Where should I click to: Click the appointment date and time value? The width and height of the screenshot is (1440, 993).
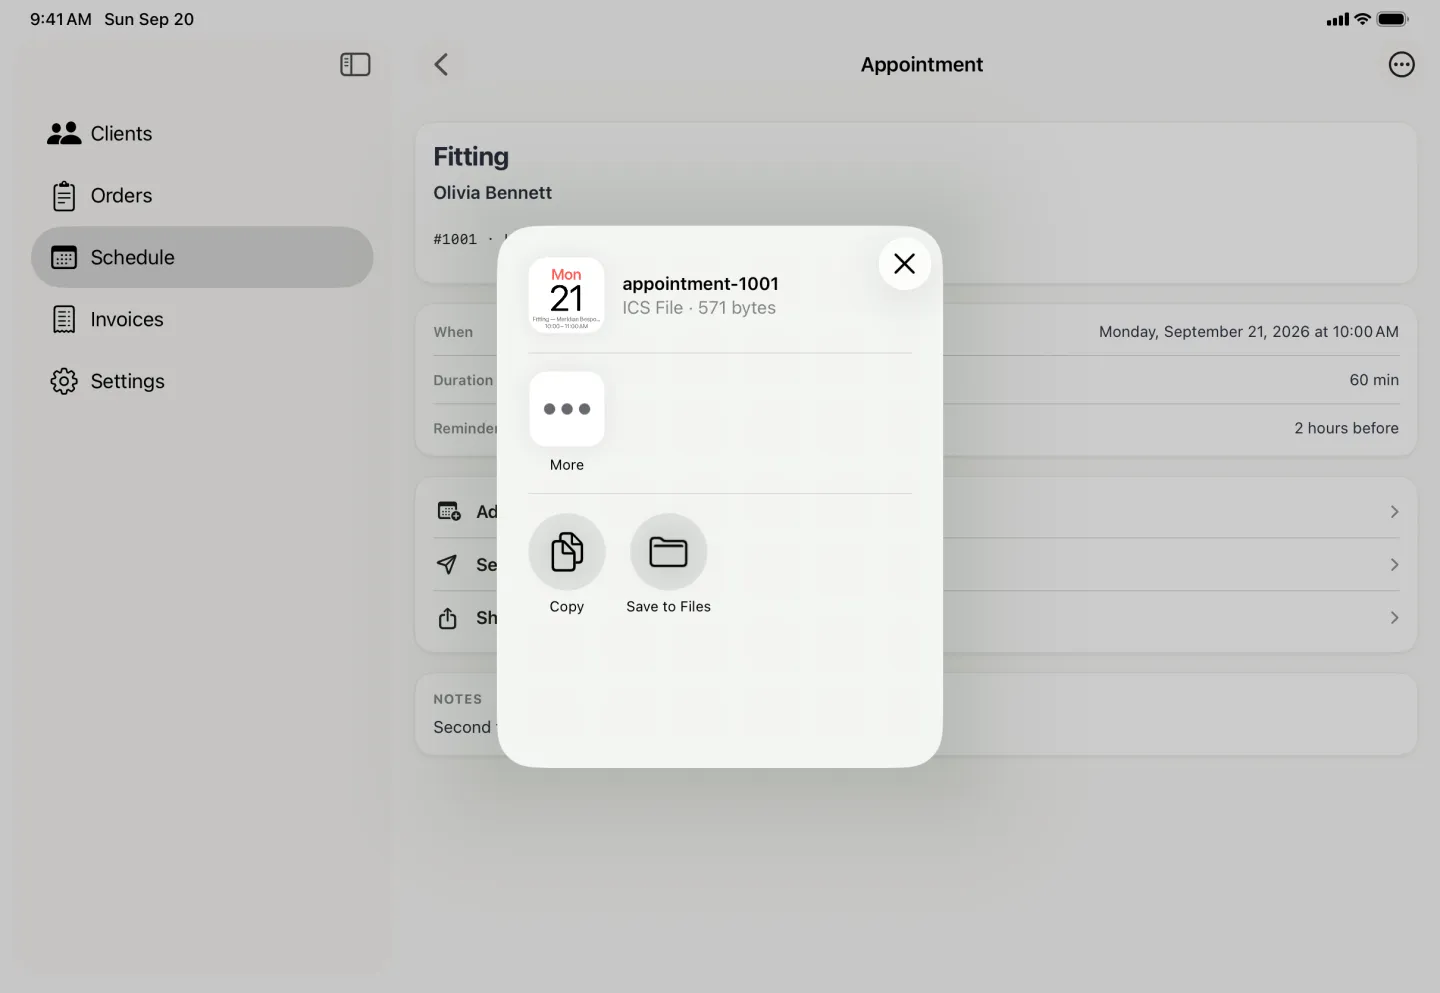pyautogui.click(x=1249, y=332)
